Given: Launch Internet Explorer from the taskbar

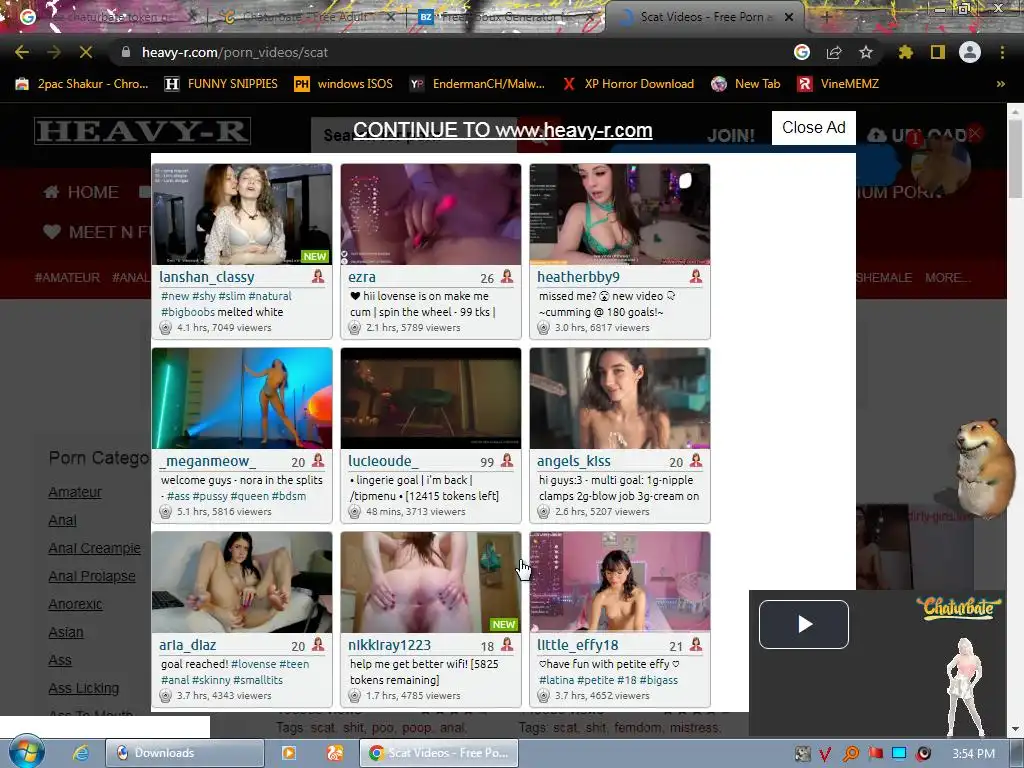Looking at the screenshot, I should coord(80,753).
